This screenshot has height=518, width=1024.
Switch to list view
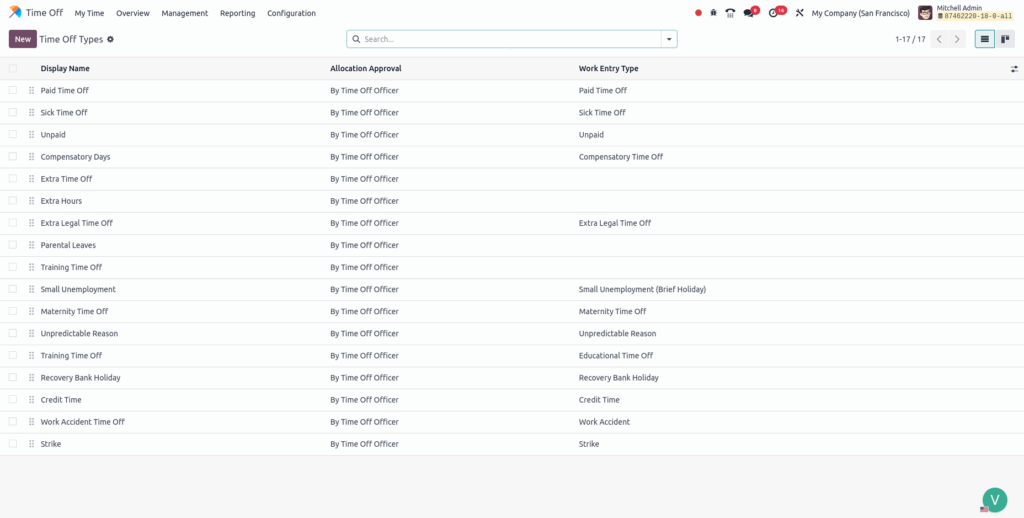point(985,39)
